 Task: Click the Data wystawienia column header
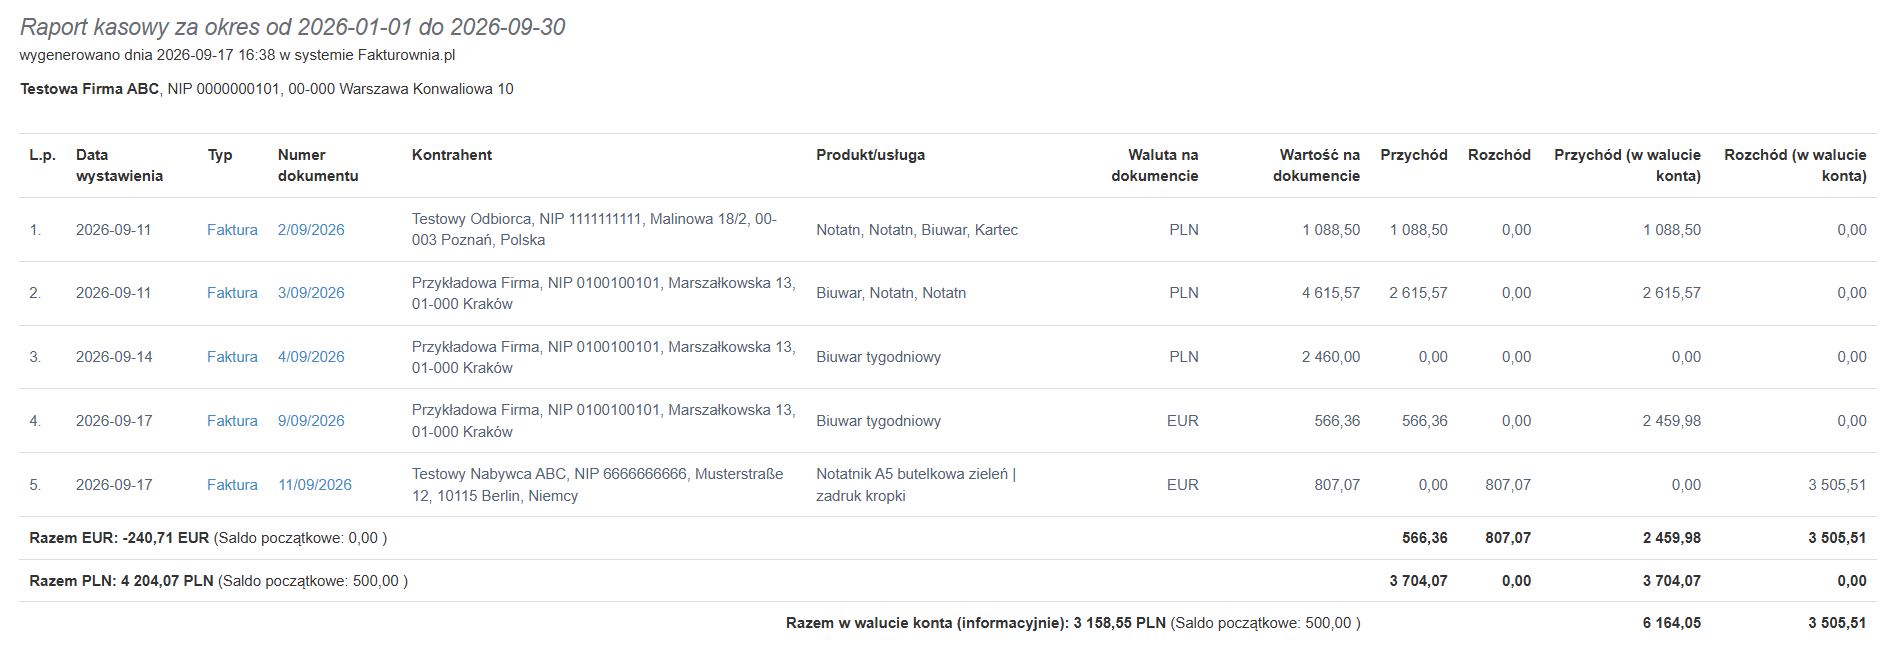119,165
